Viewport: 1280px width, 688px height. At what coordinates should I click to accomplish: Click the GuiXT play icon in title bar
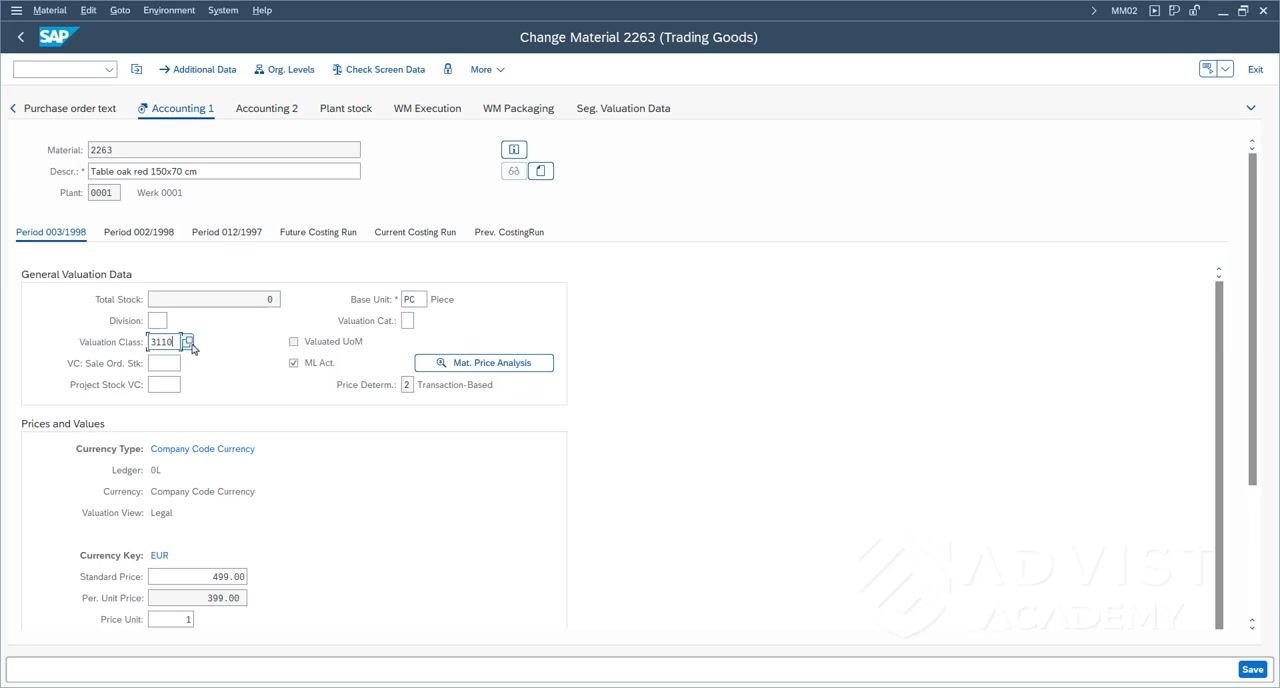pos(1155,10)
